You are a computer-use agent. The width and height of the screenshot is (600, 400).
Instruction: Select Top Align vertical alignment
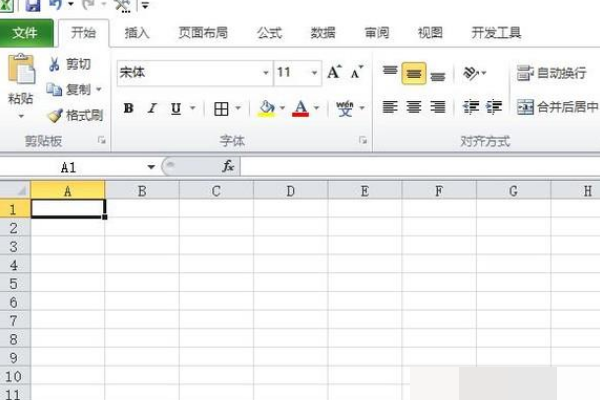(x=390, y=72)
